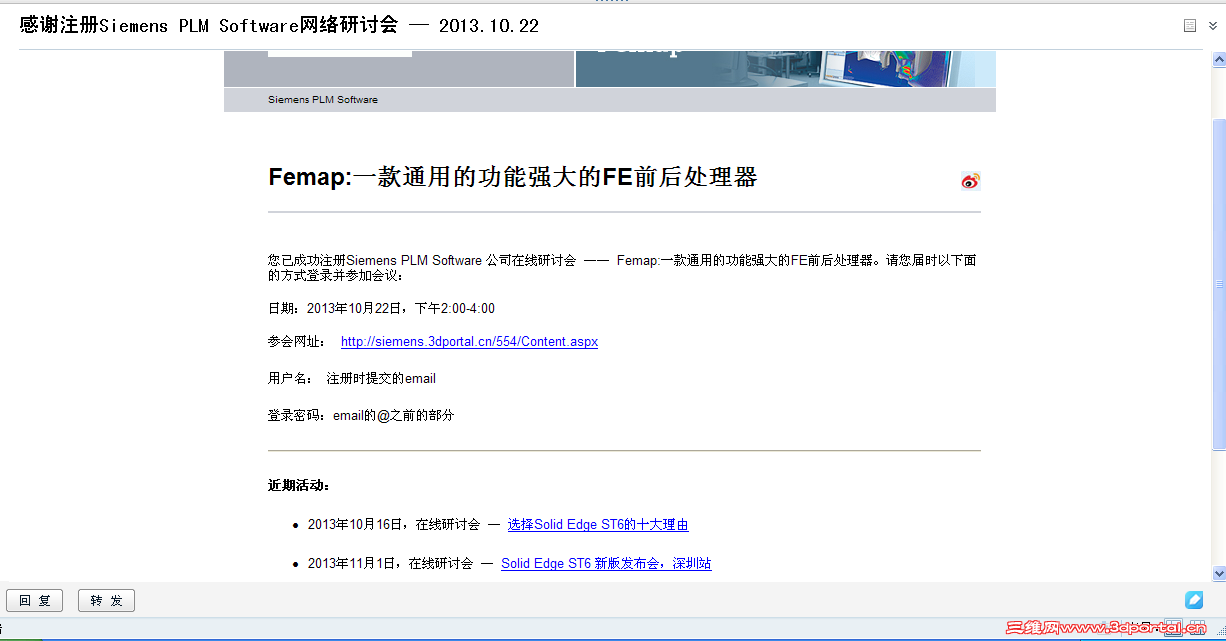
Task: Open the Solid Edge ST6 深圳站 event link
Action: (606, 563)
